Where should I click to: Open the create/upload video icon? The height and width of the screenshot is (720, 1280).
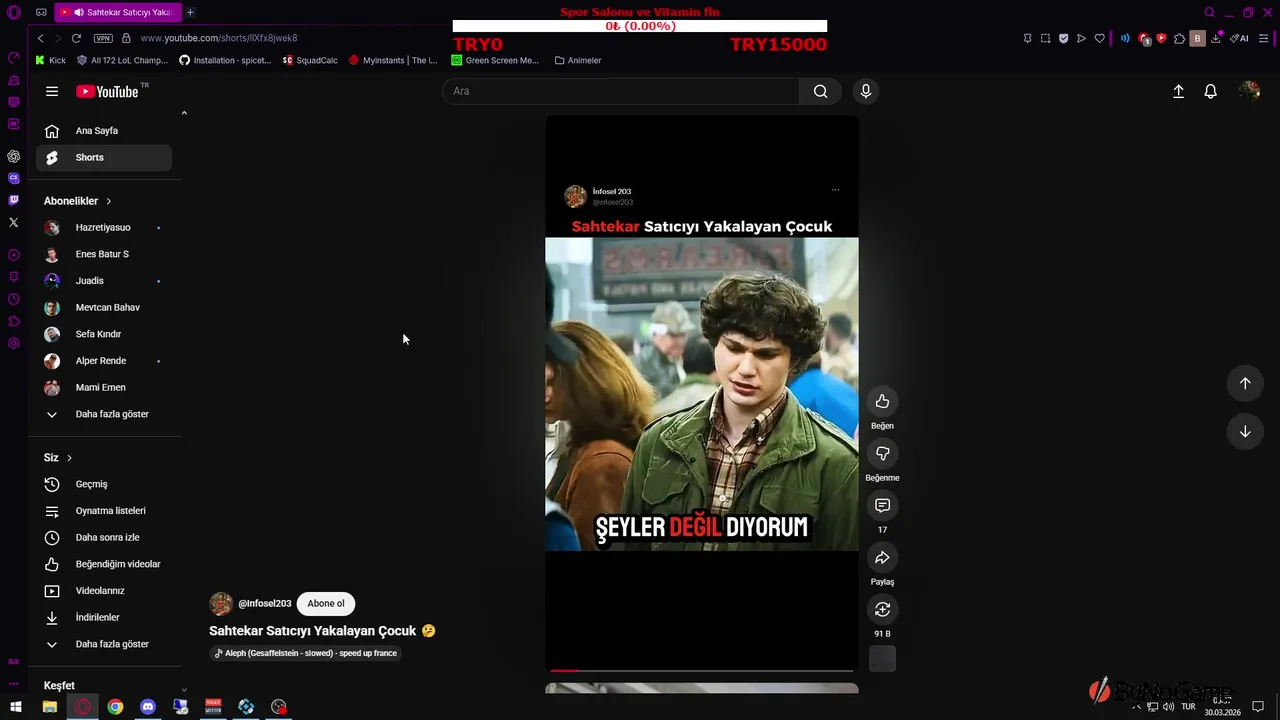1178,91
